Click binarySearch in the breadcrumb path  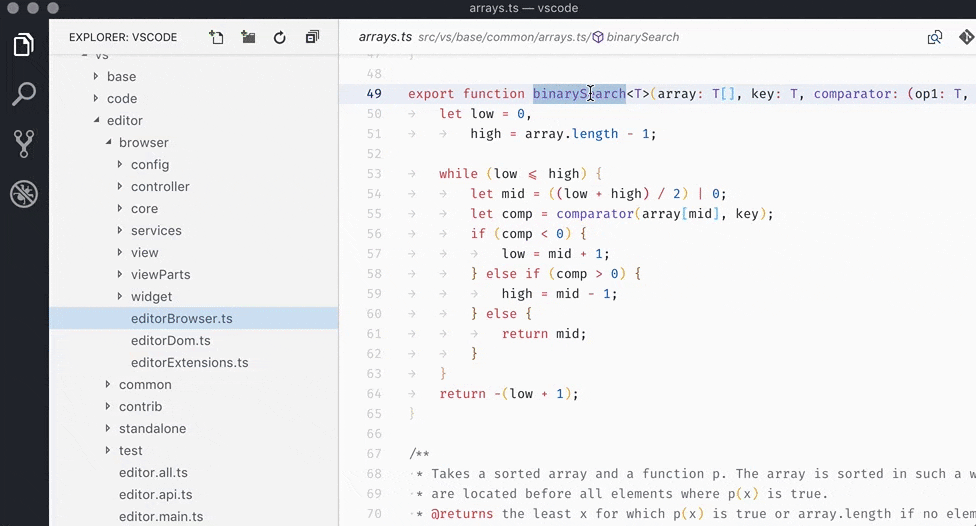[642, 37]
